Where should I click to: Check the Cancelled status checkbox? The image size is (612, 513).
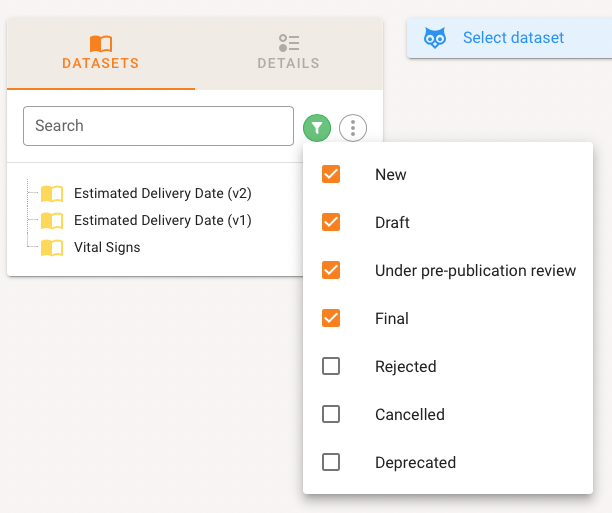click(331, 414)
